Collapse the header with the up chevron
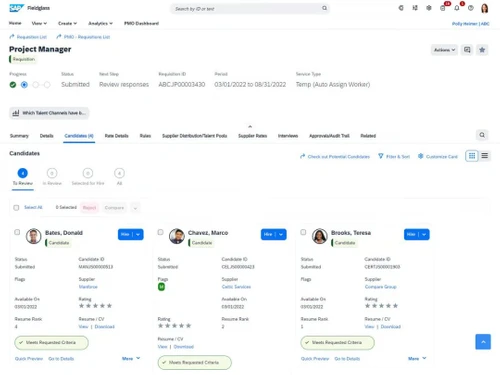The height and width of the screenshot is (375, 500). (250, 126)
